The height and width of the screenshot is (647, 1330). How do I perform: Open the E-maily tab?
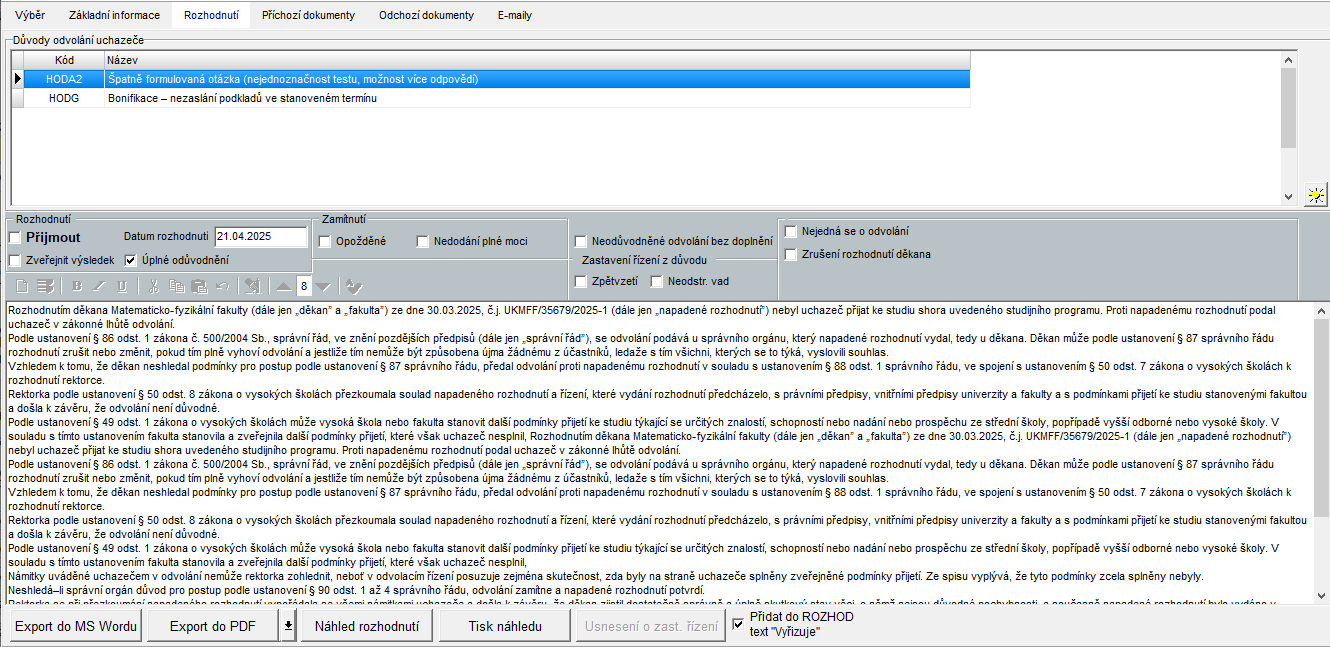514,16
